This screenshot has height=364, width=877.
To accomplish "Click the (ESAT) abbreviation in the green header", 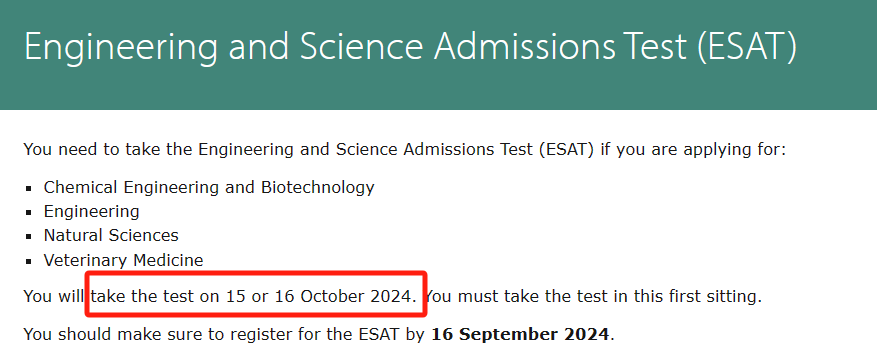I will point(747,48).
